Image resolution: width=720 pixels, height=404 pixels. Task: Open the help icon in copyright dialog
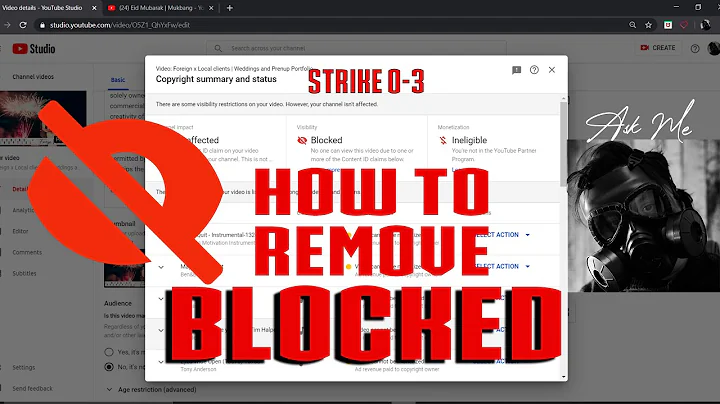[x=534, y=70]
